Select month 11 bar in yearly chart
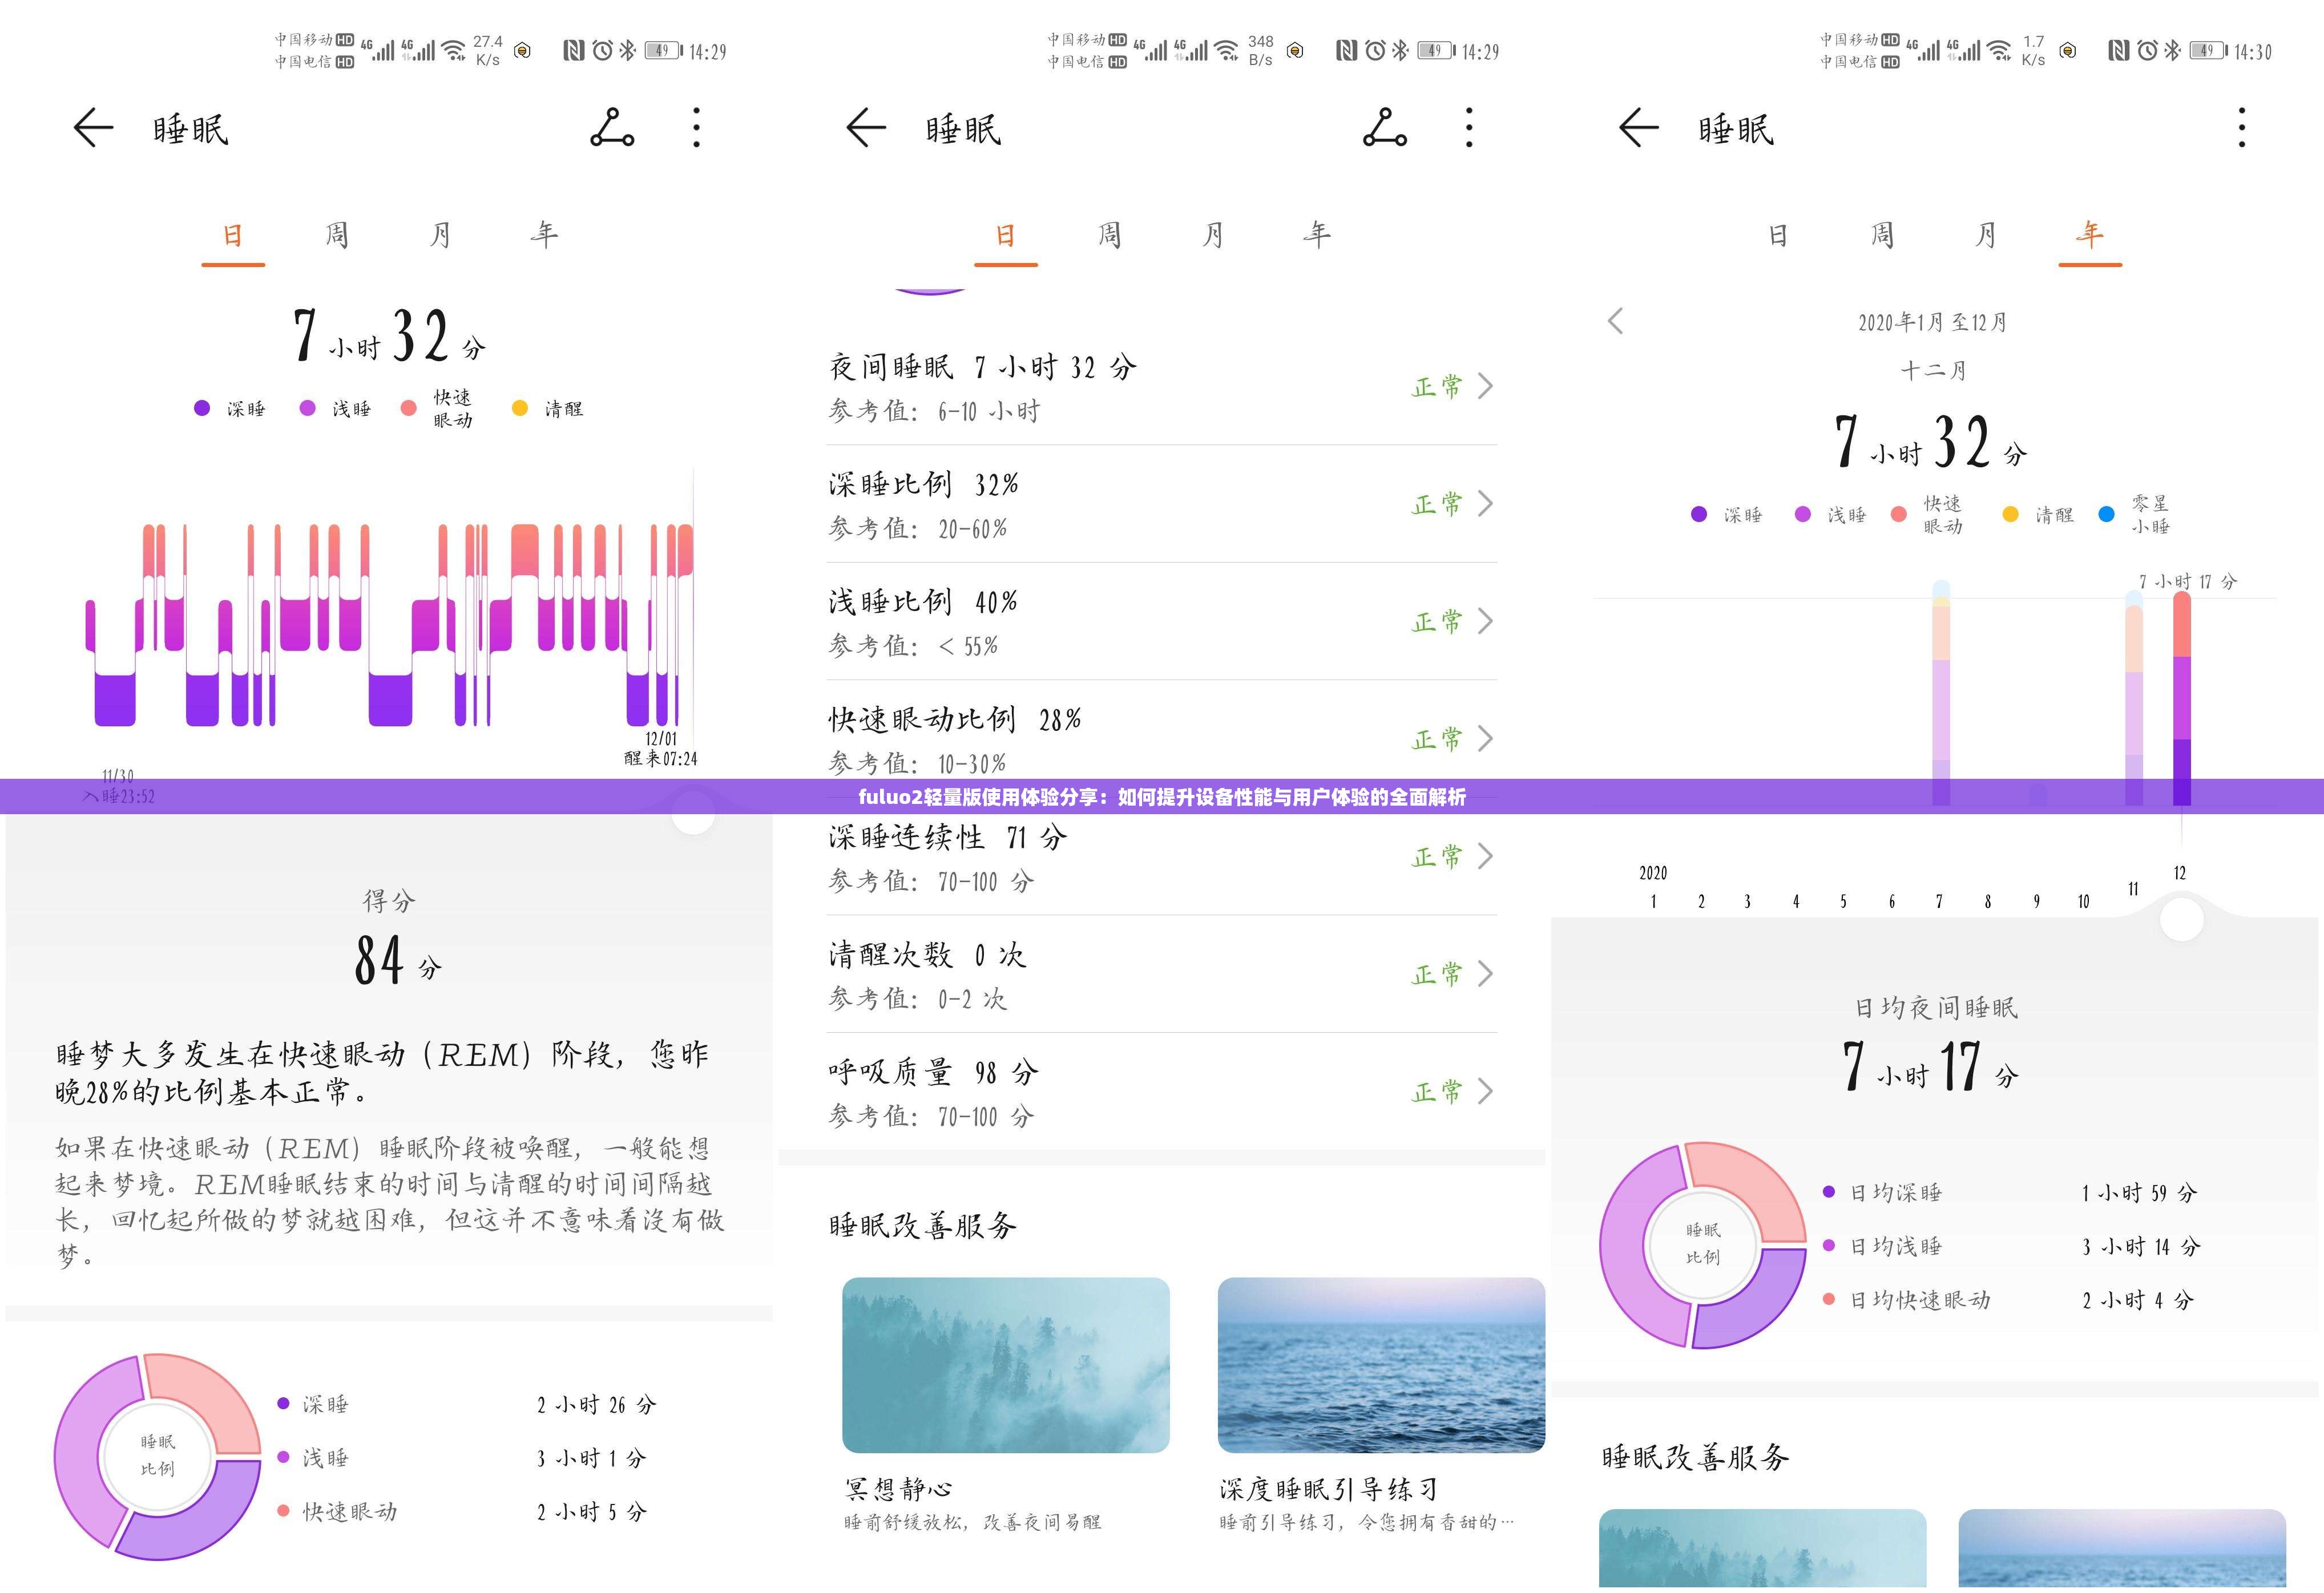Image resolution: width=2324 pixels, height=1593 pixels. pyautogui.click(x=2134, y=699)
